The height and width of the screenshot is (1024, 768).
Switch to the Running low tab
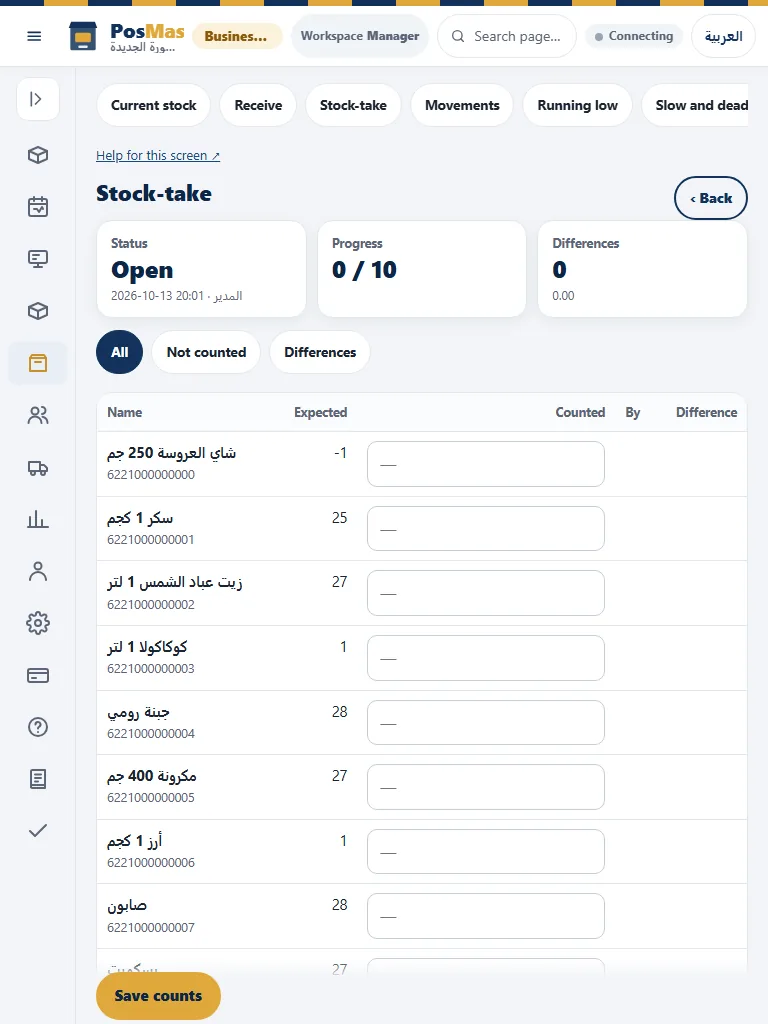click(x=577, y=105)
